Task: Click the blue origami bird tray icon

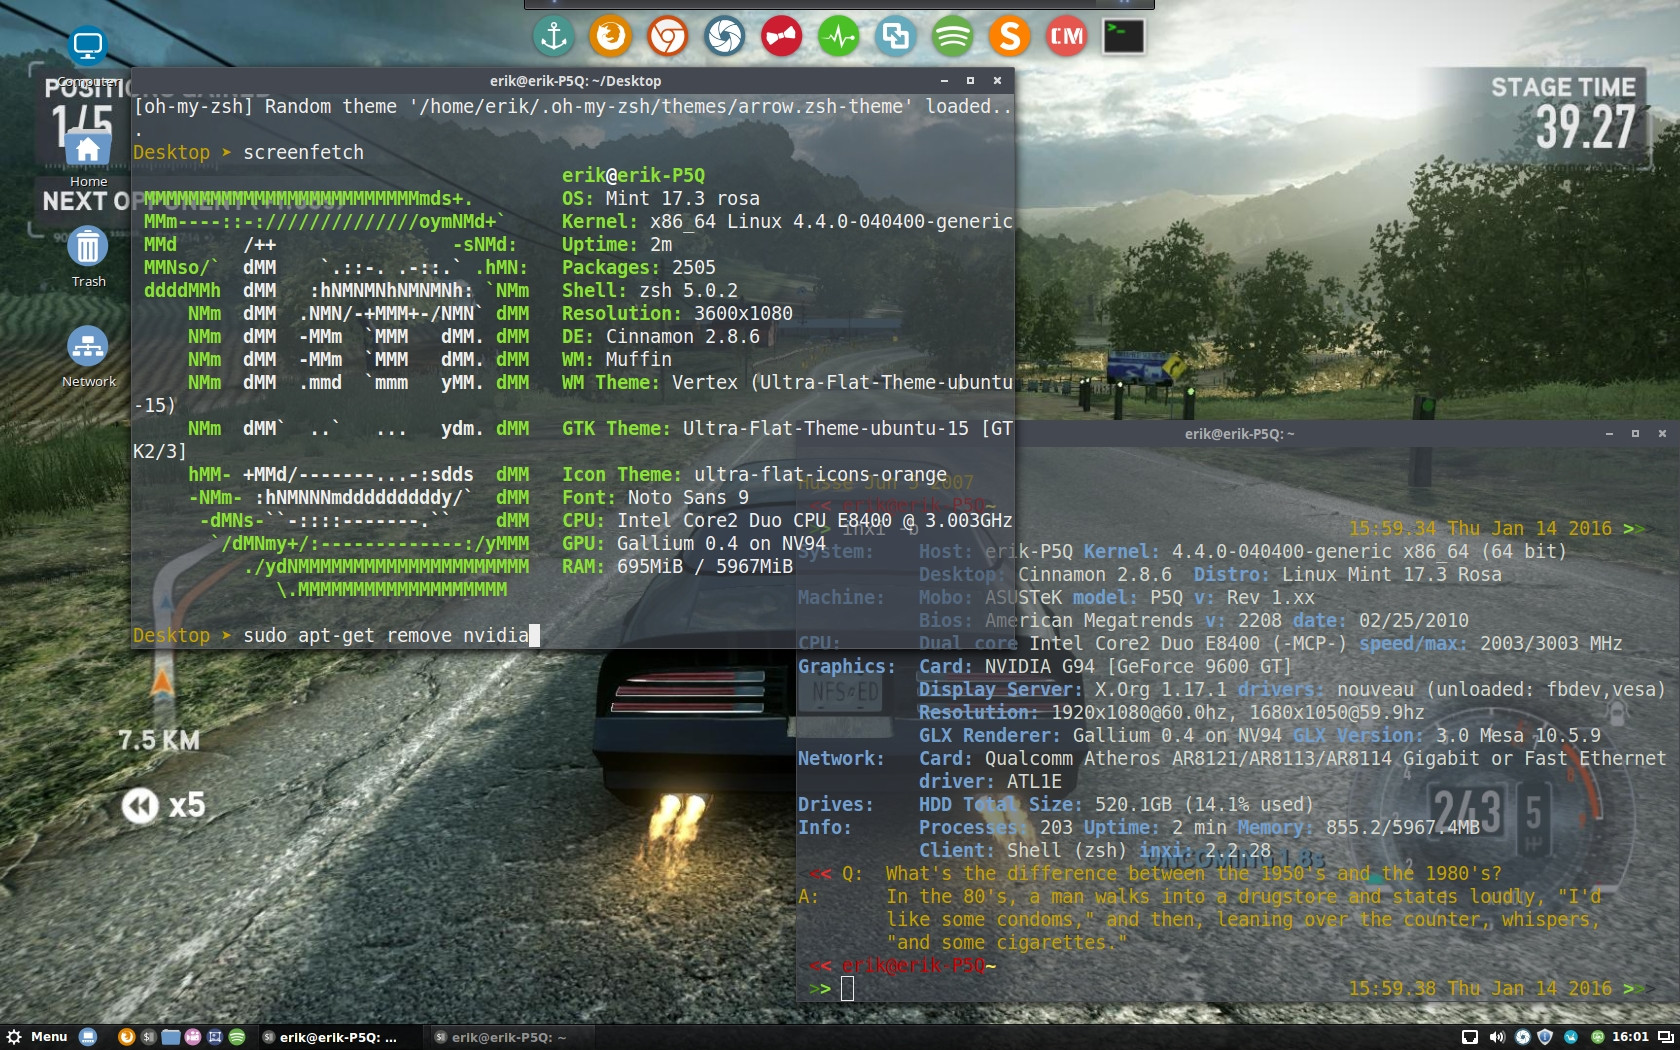Action: click(x=1571, y=1037)
